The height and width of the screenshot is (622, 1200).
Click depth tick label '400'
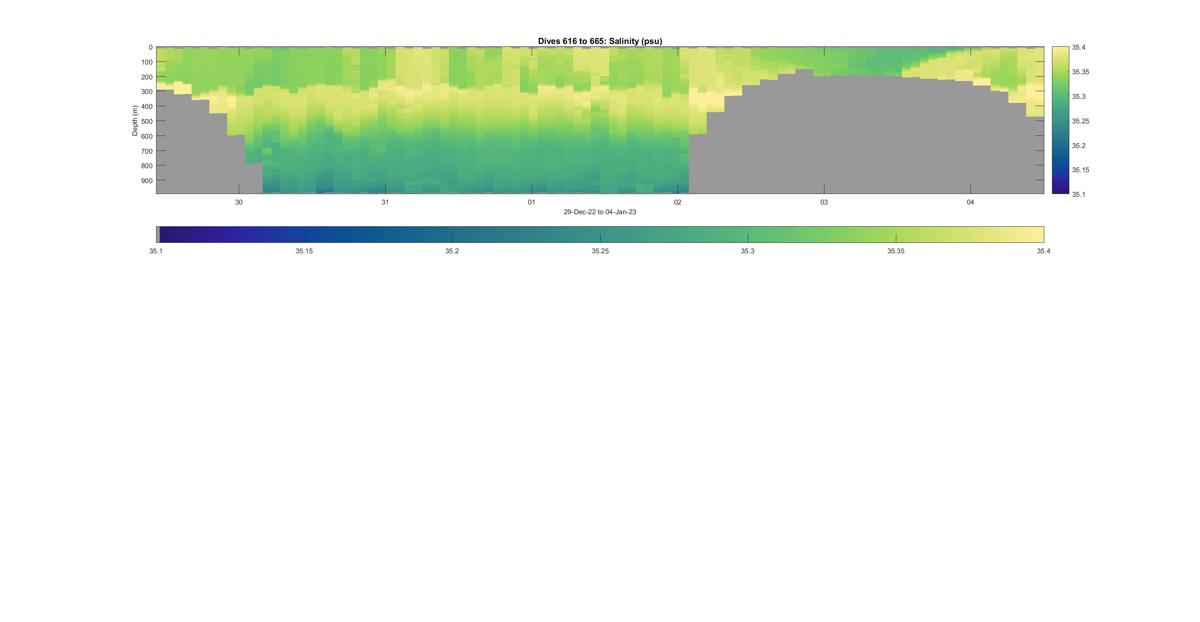click(x=146, y=106)
